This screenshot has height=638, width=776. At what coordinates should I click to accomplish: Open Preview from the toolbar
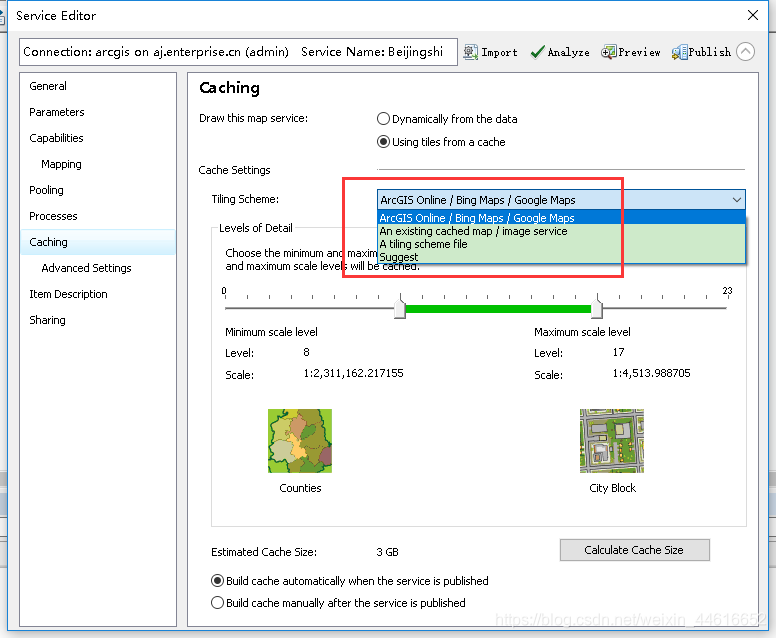630,52
